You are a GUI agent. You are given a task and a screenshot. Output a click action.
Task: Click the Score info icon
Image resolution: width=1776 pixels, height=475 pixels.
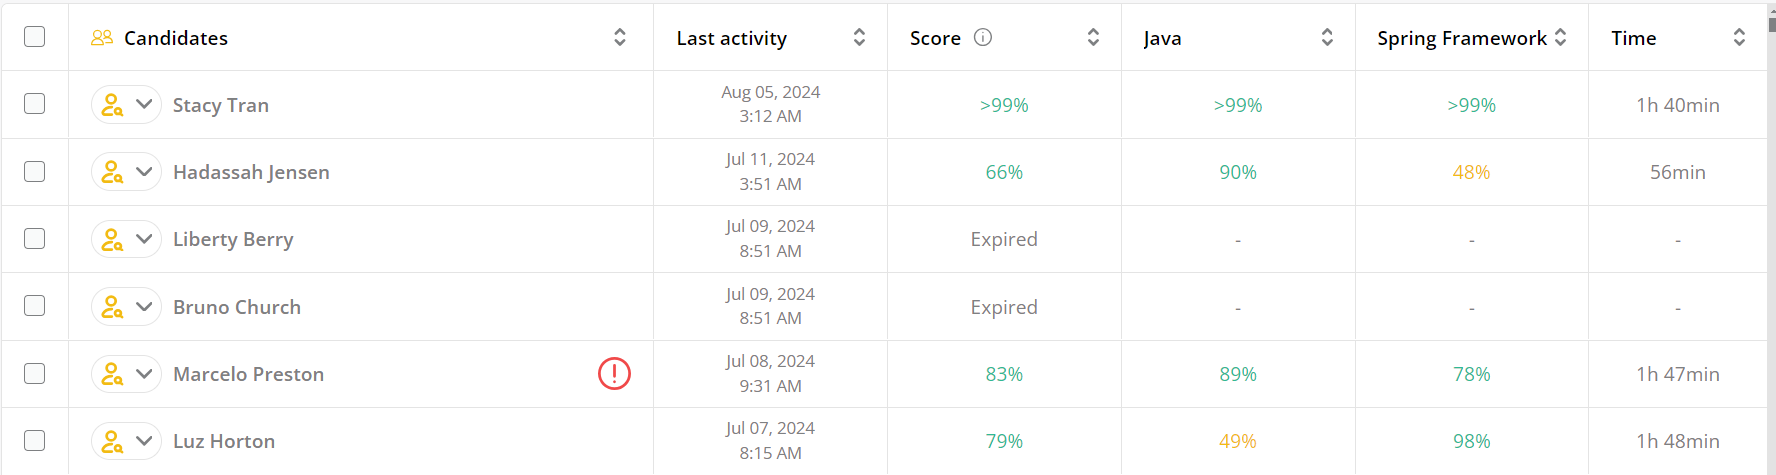(983, 37)
